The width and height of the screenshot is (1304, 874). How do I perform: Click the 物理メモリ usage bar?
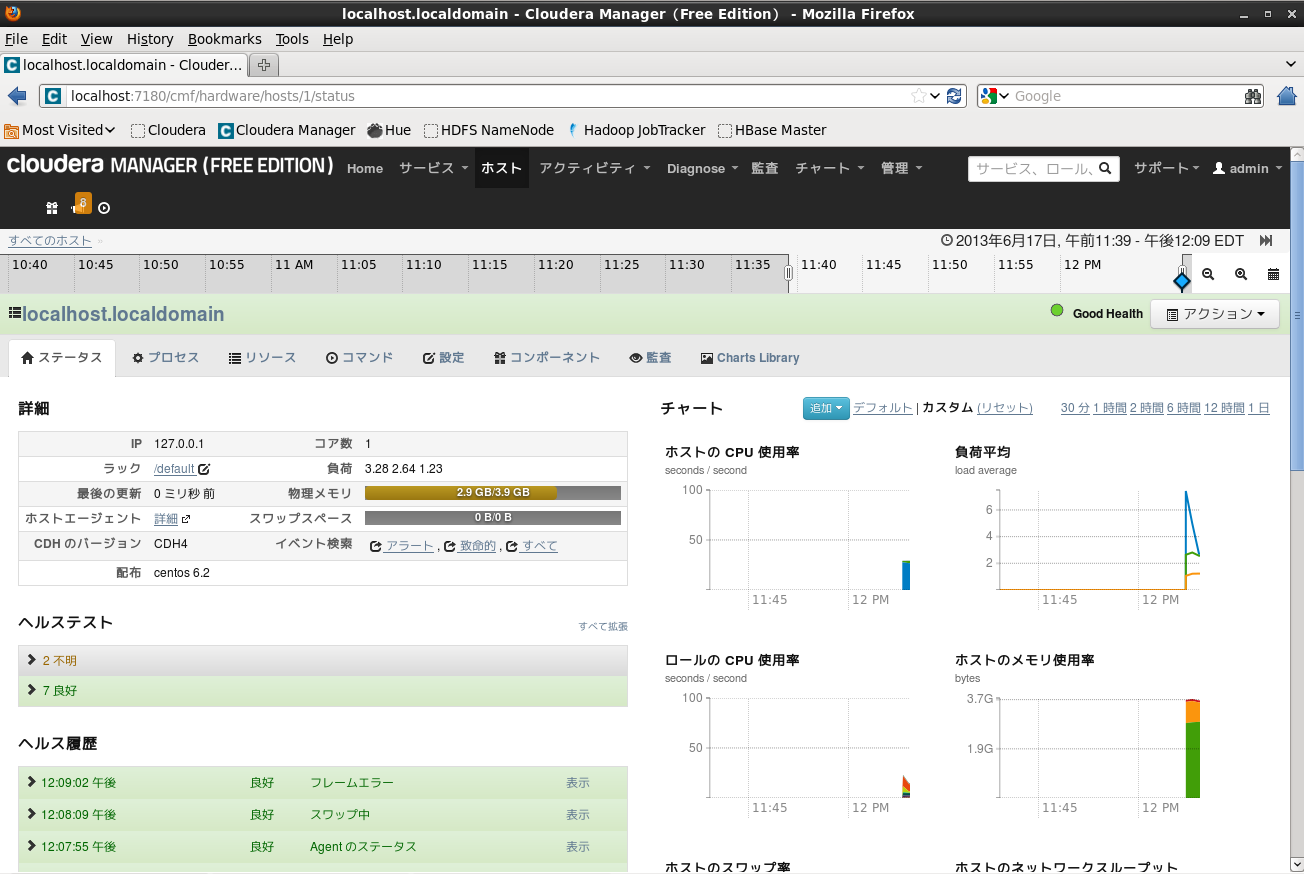(493, 493)
